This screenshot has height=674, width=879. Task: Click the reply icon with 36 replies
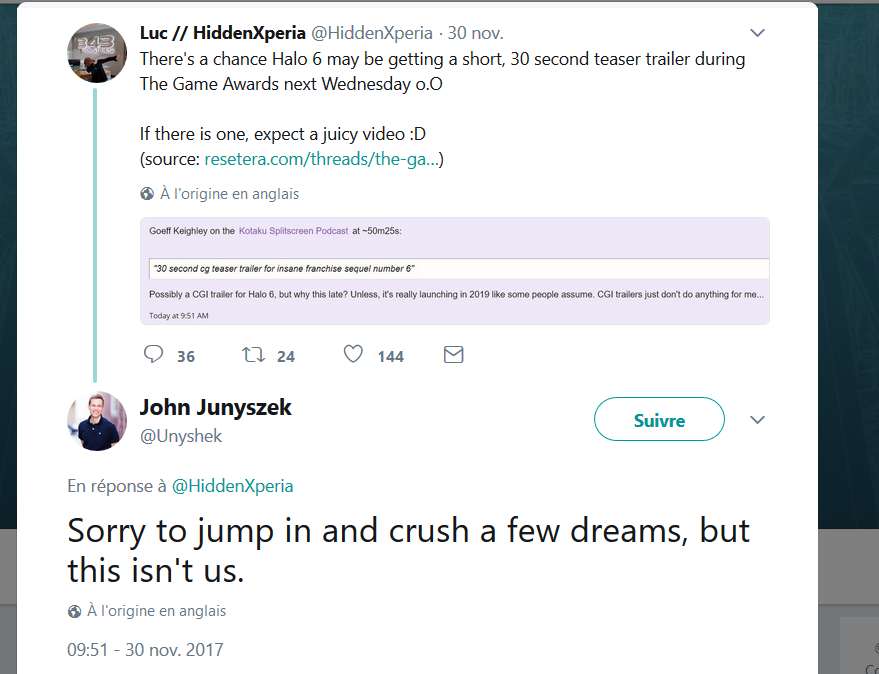point(153,354)
